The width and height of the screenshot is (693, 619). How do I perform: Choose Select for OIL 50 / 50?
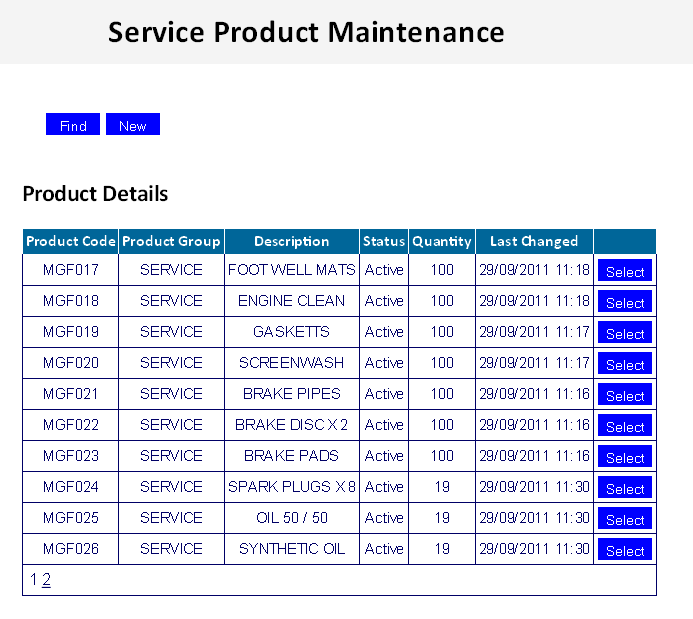[624, 518]
